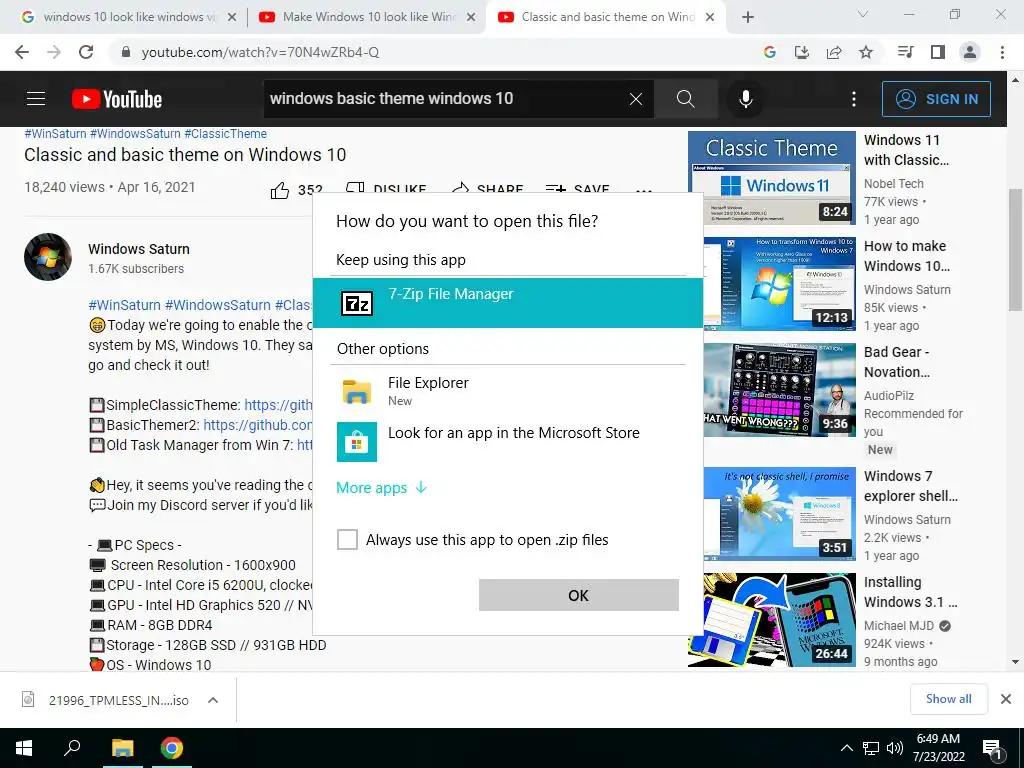Open tab search dropdown chevron

(x=863, y=14)
